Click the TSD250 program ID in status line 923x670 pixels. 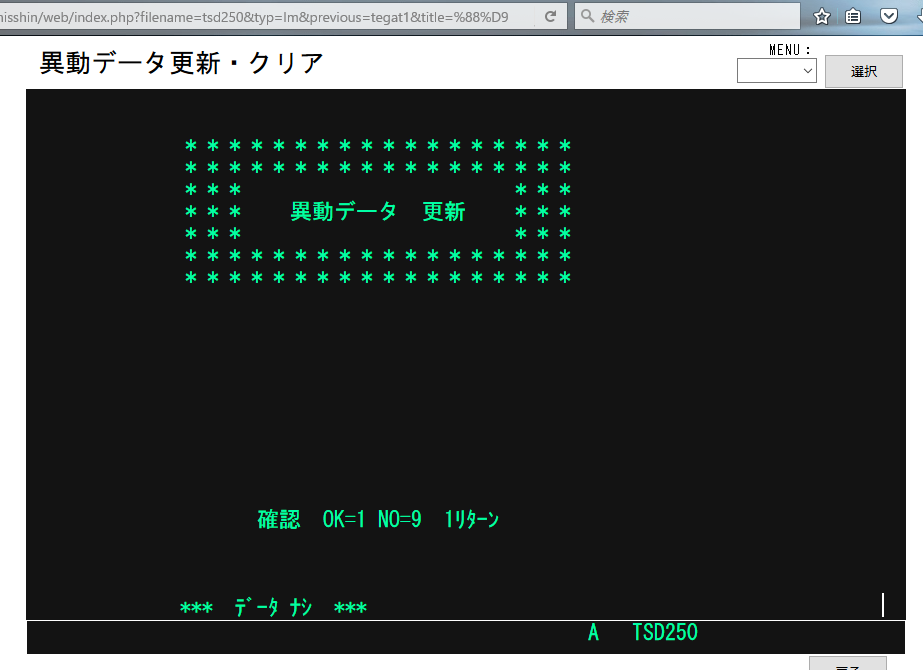click(x=665, y=633)
